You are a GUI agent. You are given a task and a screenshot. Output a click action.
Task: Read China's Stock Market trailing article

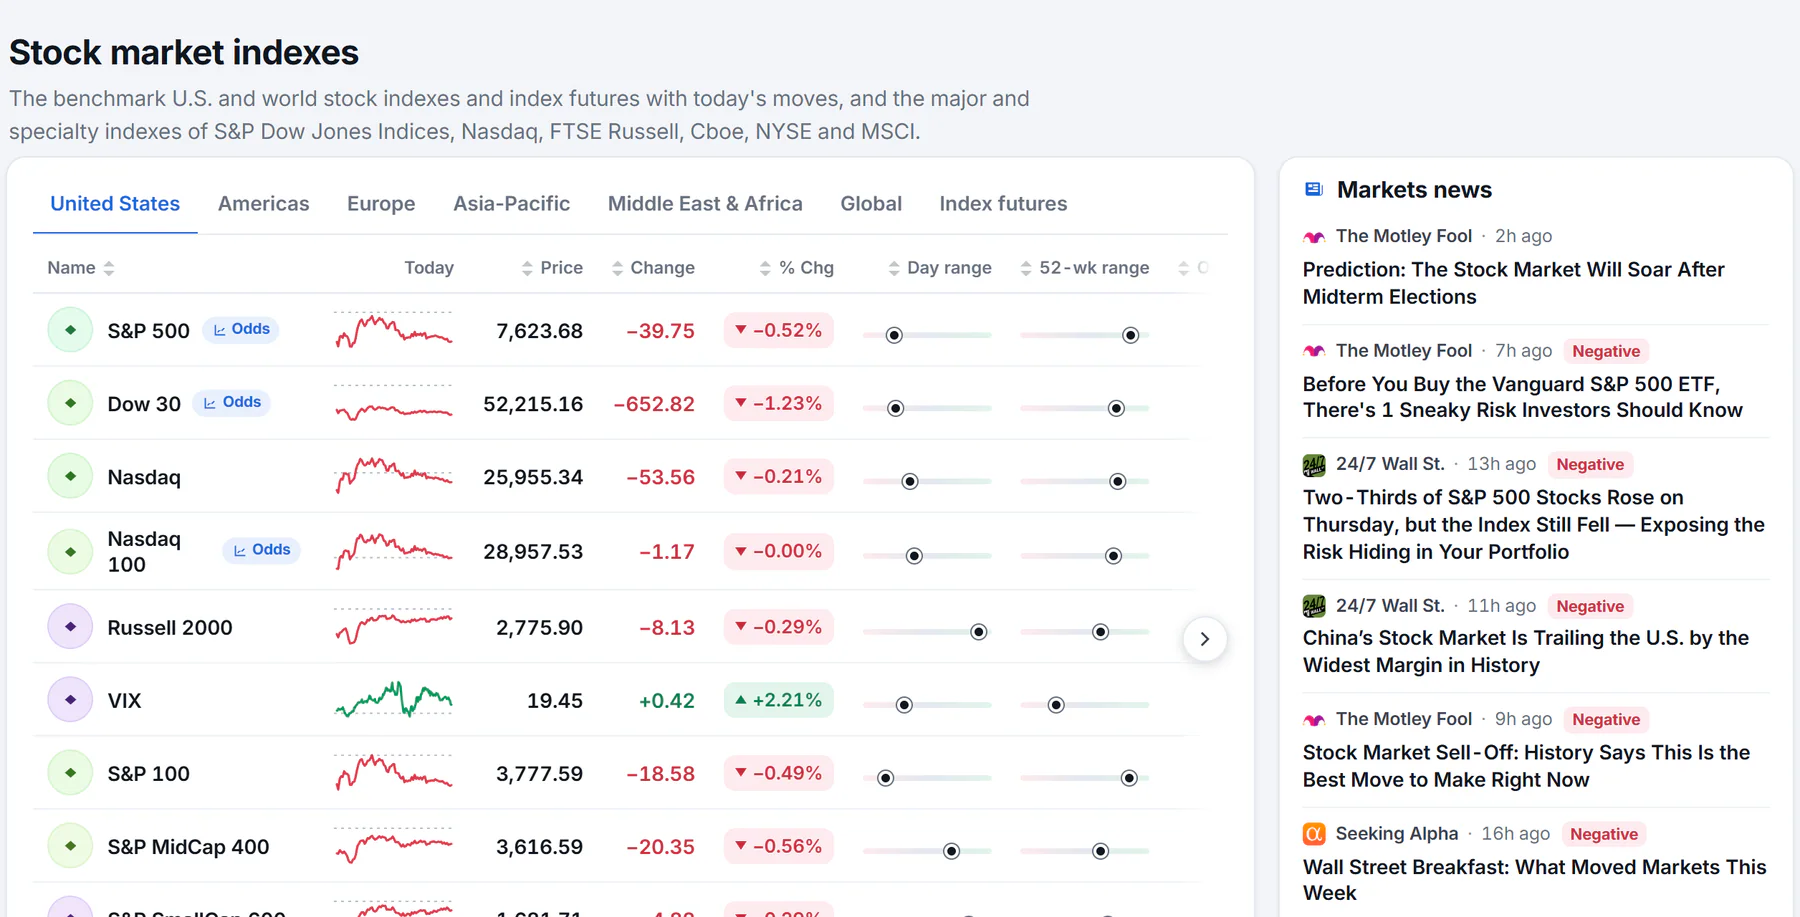click(x=1525, y=652)
